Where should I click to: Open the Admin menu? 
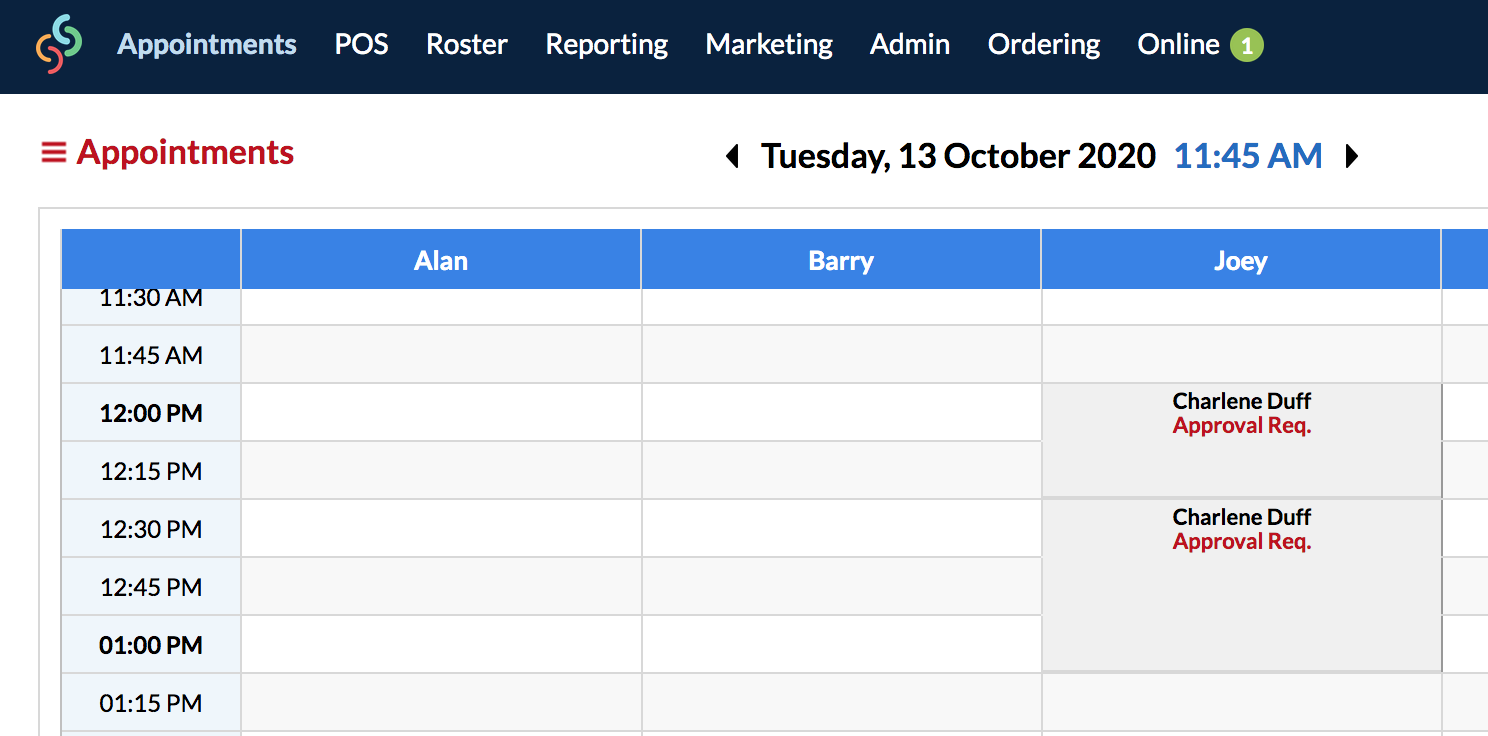pos(909,44)
